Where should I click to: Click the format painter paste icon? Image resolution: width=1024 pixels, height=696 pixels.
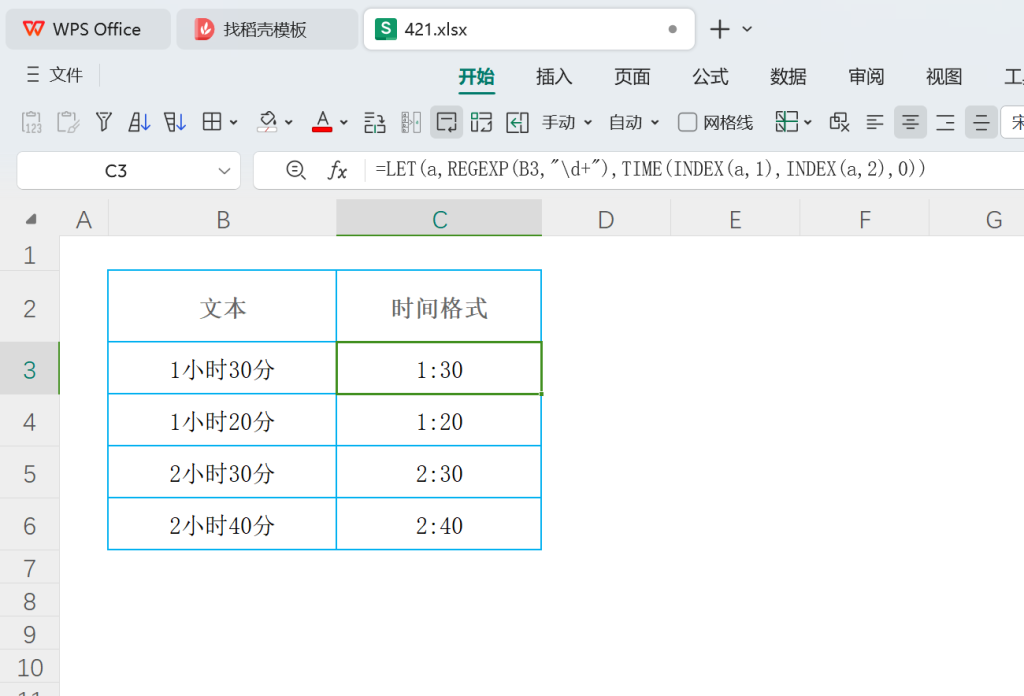click(x=68, y=122)
